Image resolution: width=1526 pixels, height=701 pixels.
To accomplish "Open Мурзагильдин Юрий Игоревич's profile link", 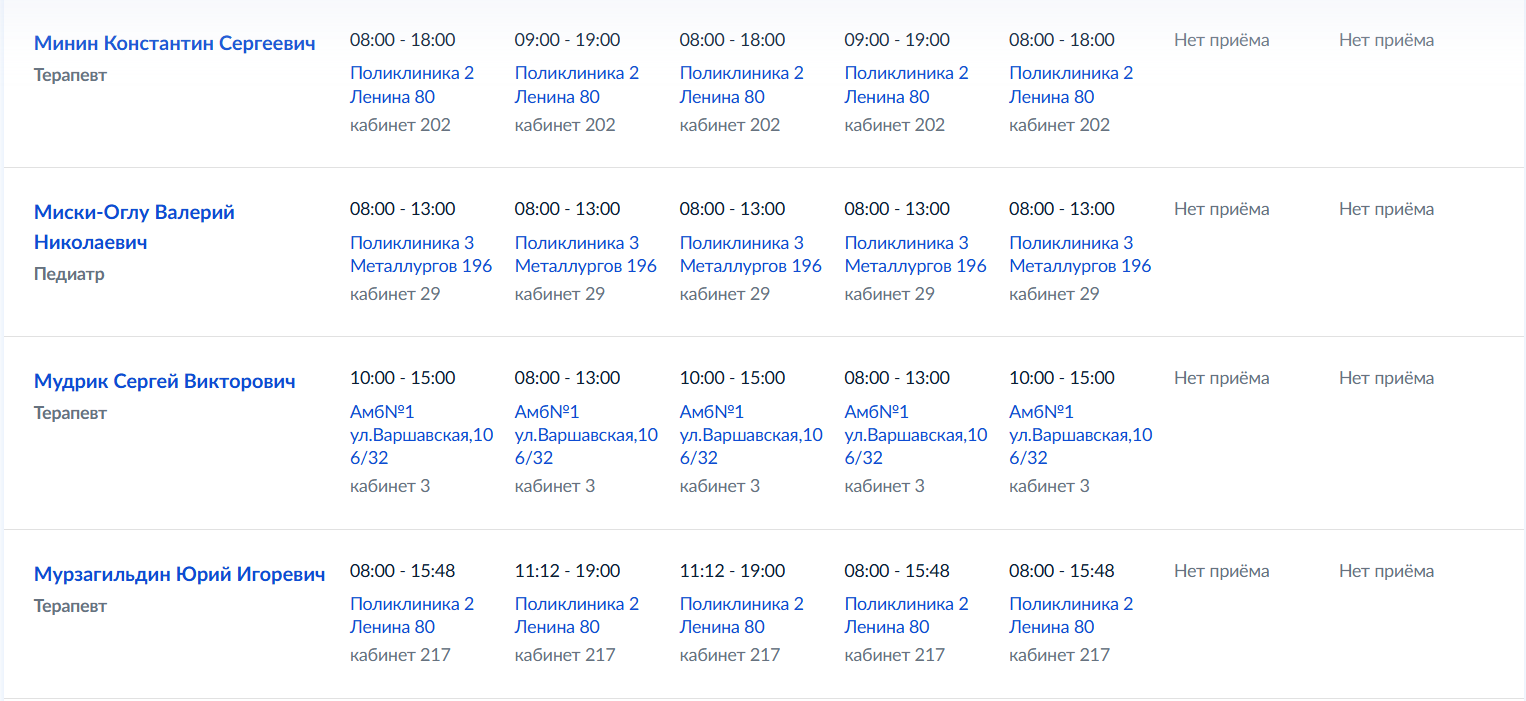I will click(180, 574).
